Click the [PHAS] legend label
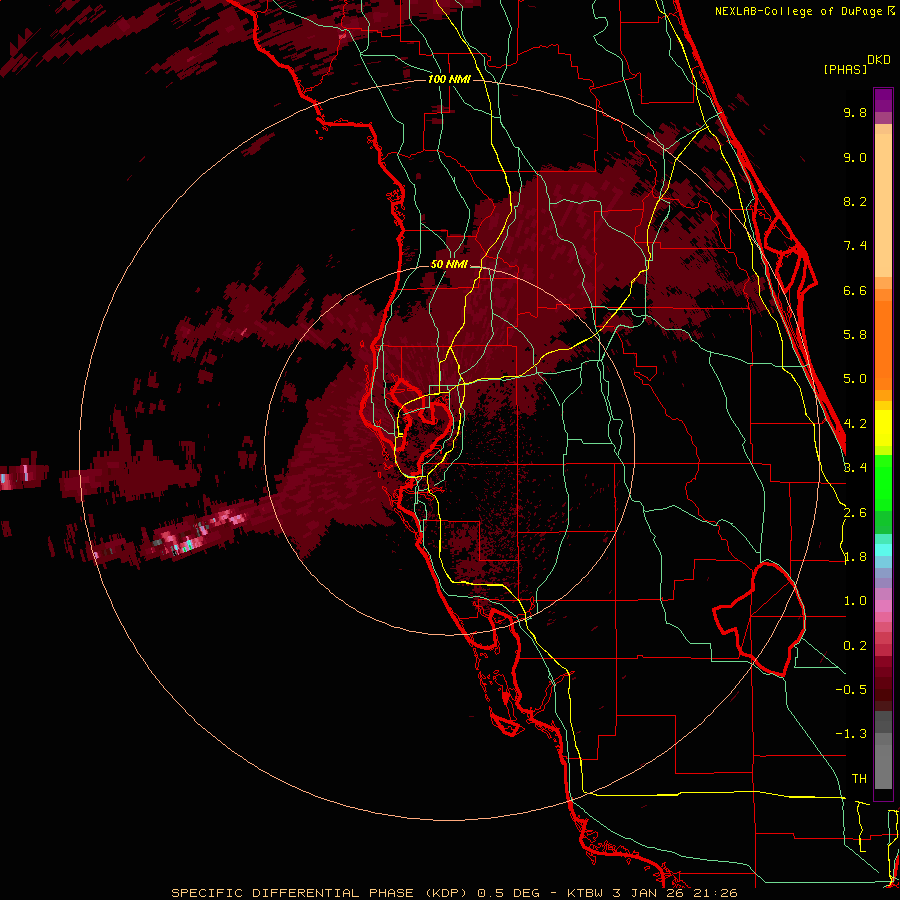Viewport: 900px width, 900px height. (845, 69)
